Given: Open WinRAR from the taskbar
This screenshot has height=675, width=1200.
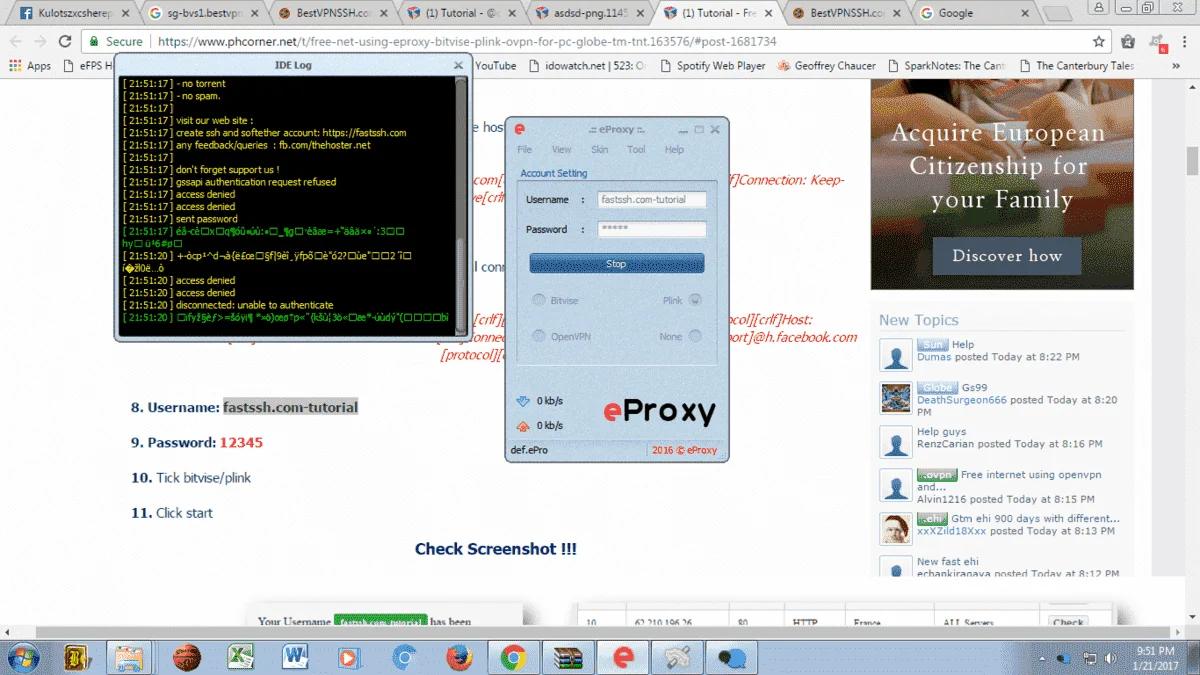Looking at the screenshot, I should [x=568, y=657].
